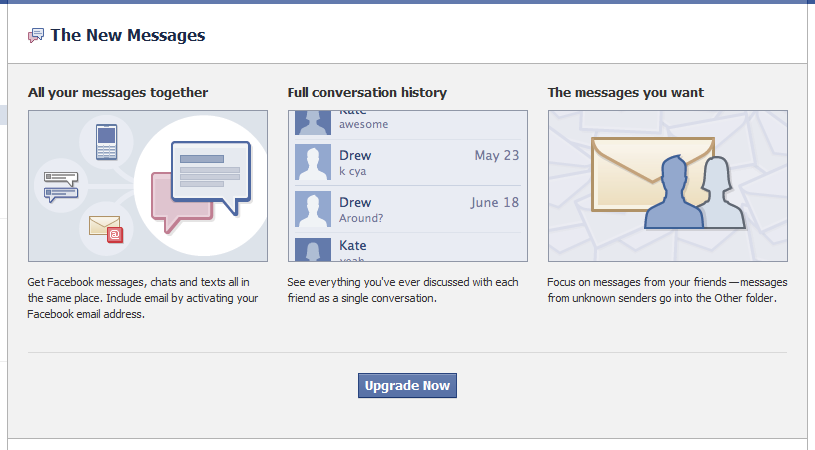Click the 'June 18' date text
The width and height of the screenshot is (815, 450).
pyautogui.click(x=495, y=202)
